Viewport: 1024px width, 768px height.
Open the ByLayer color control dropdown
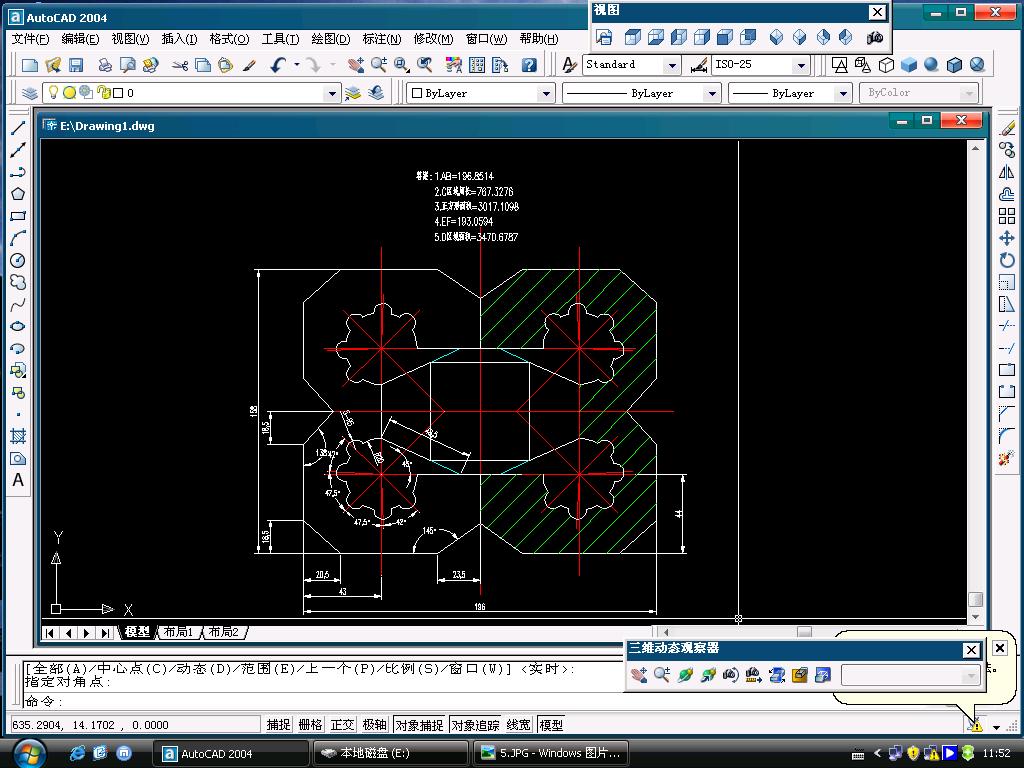546,93
